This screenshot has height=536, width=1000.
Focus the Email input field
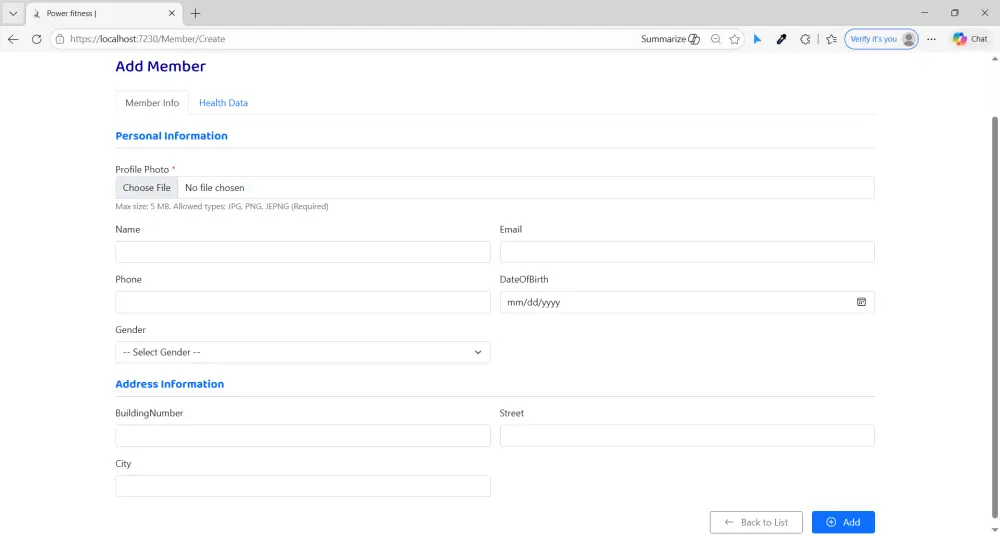pyautogui.click(x=687, y=252)
